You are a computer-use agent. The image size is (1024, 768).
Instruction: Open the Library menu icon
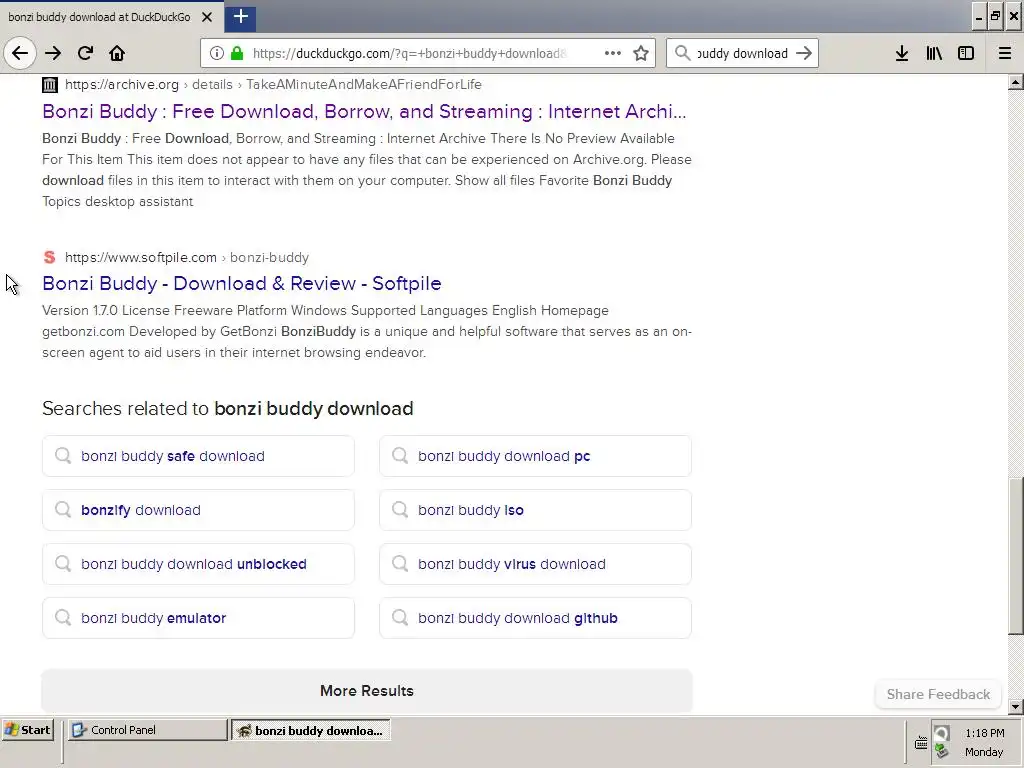point(934,54)
